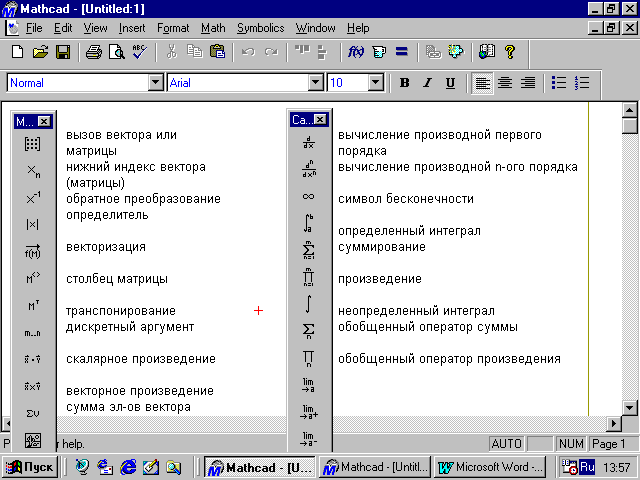The height and width of the screenshot is (480, 640).
Task: Click the vertical scrollbar up arrow
Action: tap(629, 110)
